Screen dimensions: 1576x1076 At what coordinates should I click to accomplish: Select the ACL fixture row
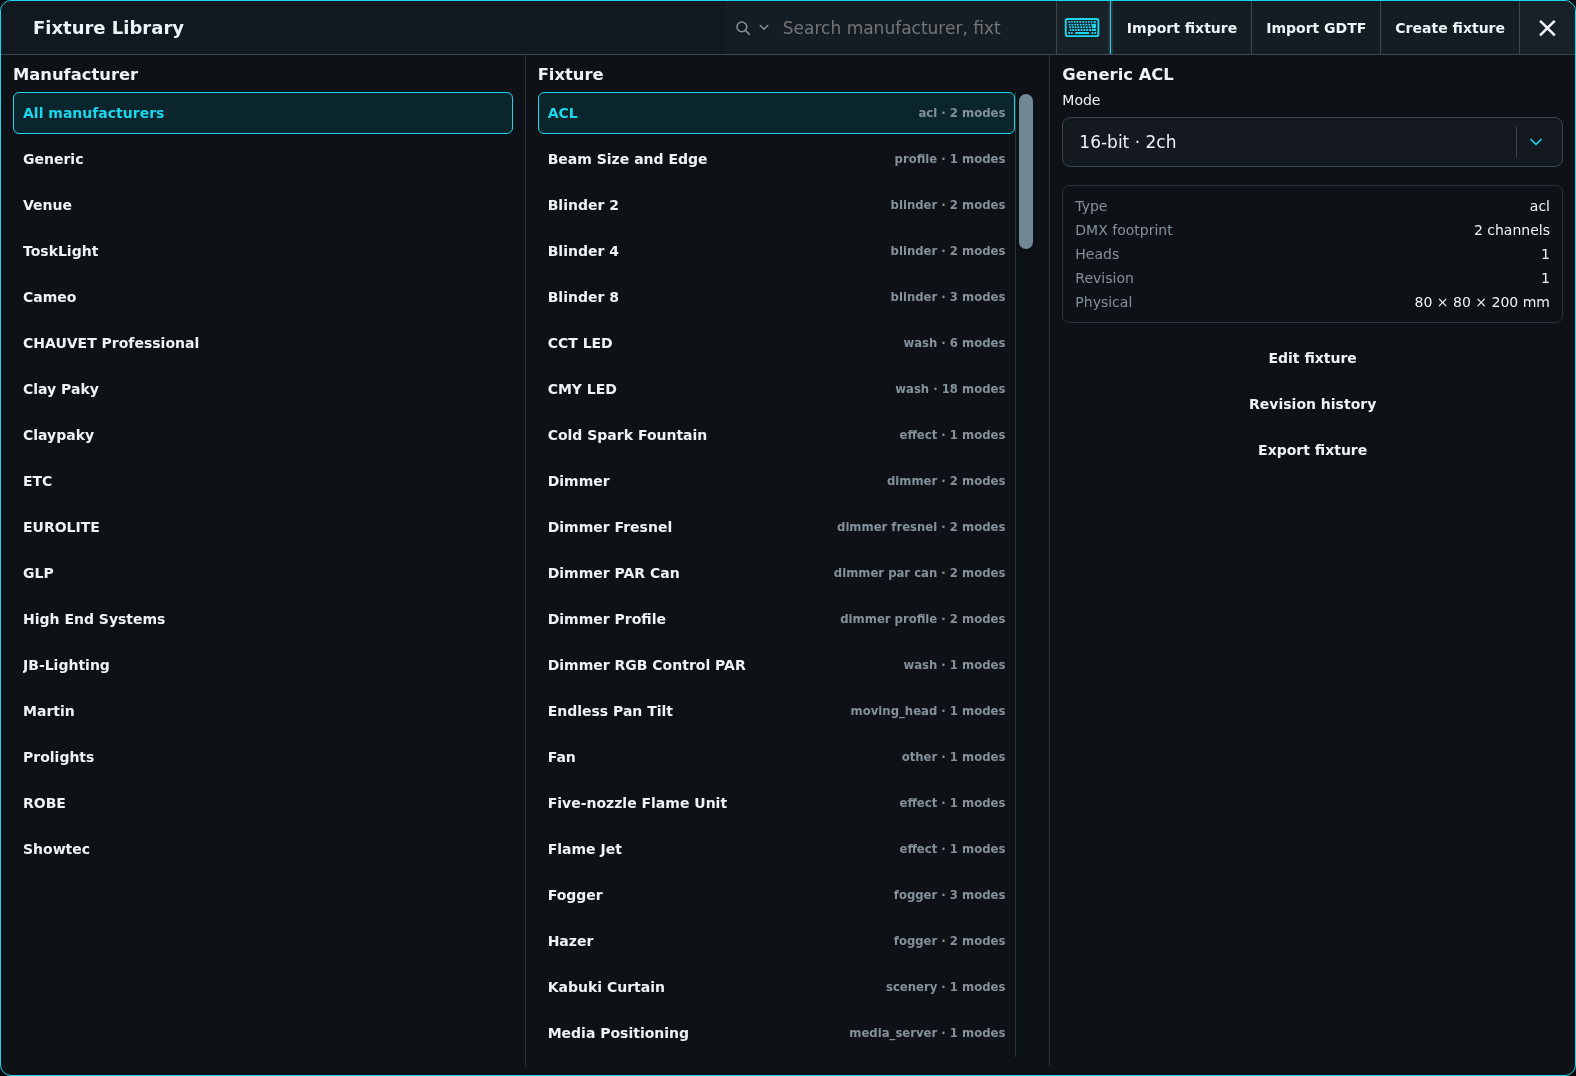pyautogui.click(x=776, y=113)
